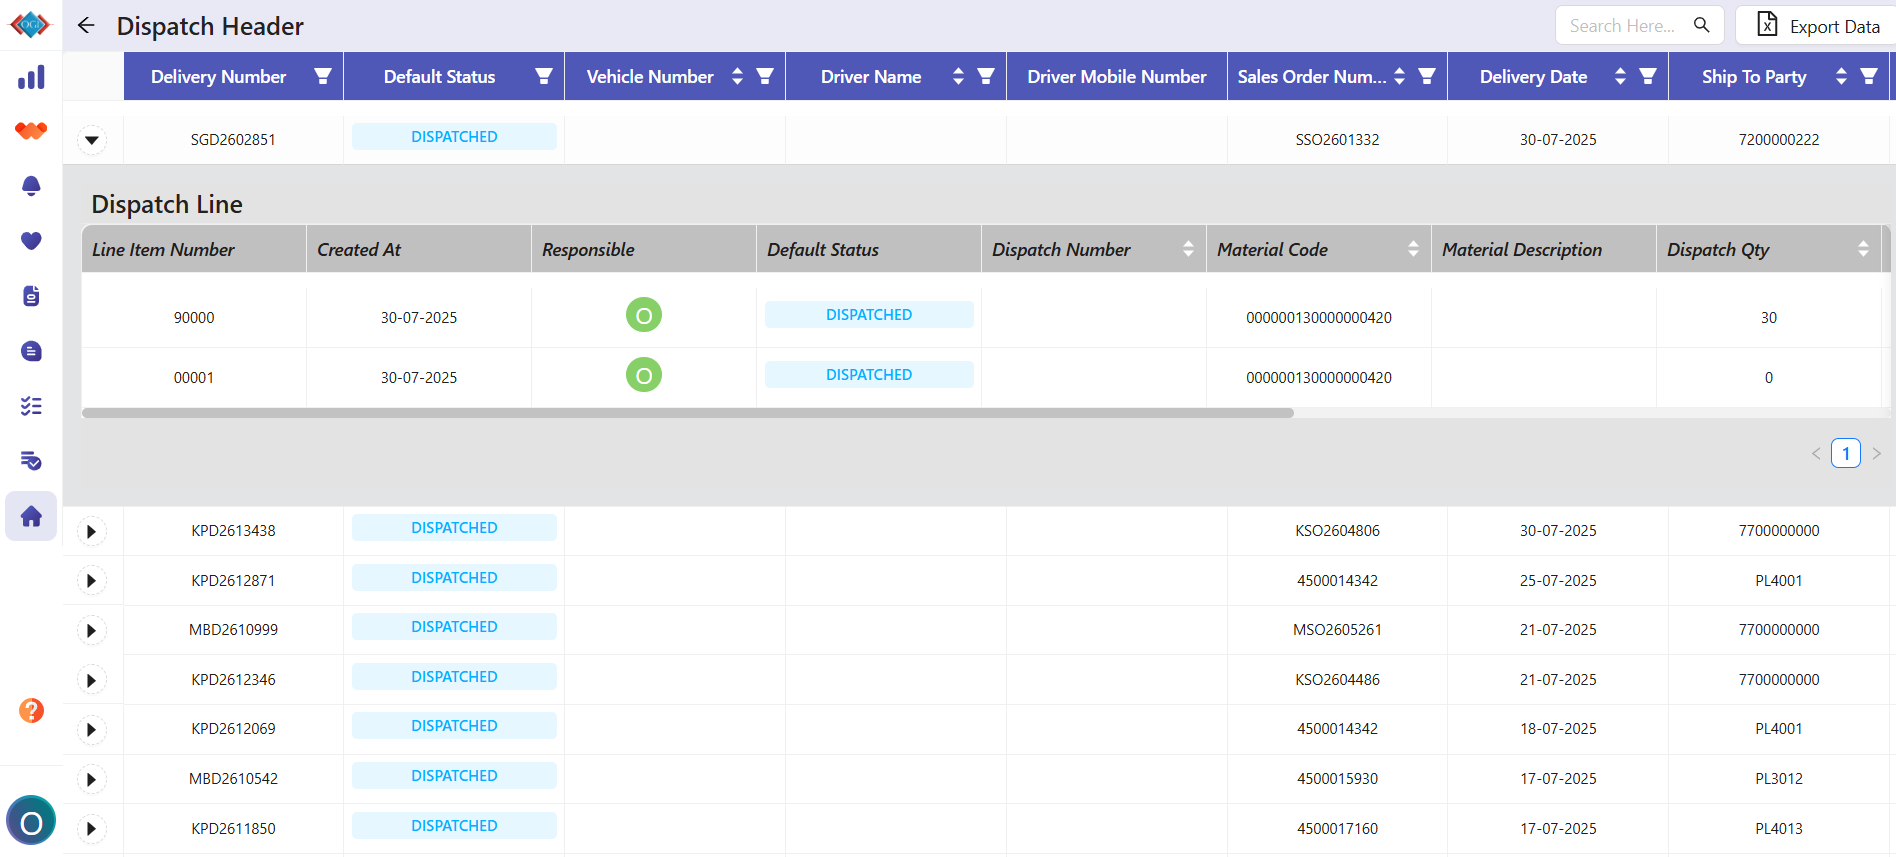
Task: Open the clipboard document sidebar icon
Action: [x=31, y=296]
